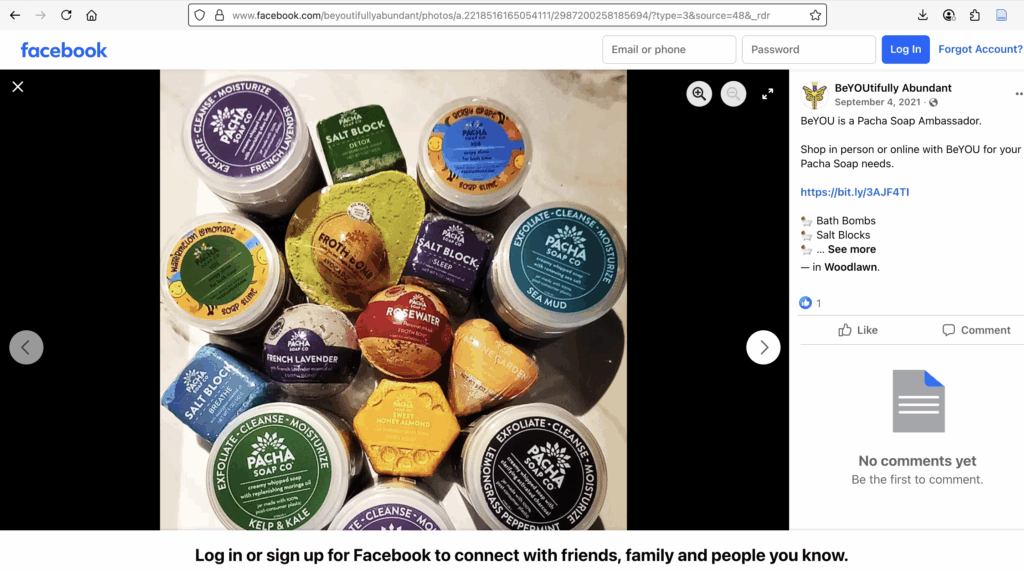The height and width of the screenshot is (571, 1024).
Task: Go to the browser home page
Action: [x=91, y=15]
